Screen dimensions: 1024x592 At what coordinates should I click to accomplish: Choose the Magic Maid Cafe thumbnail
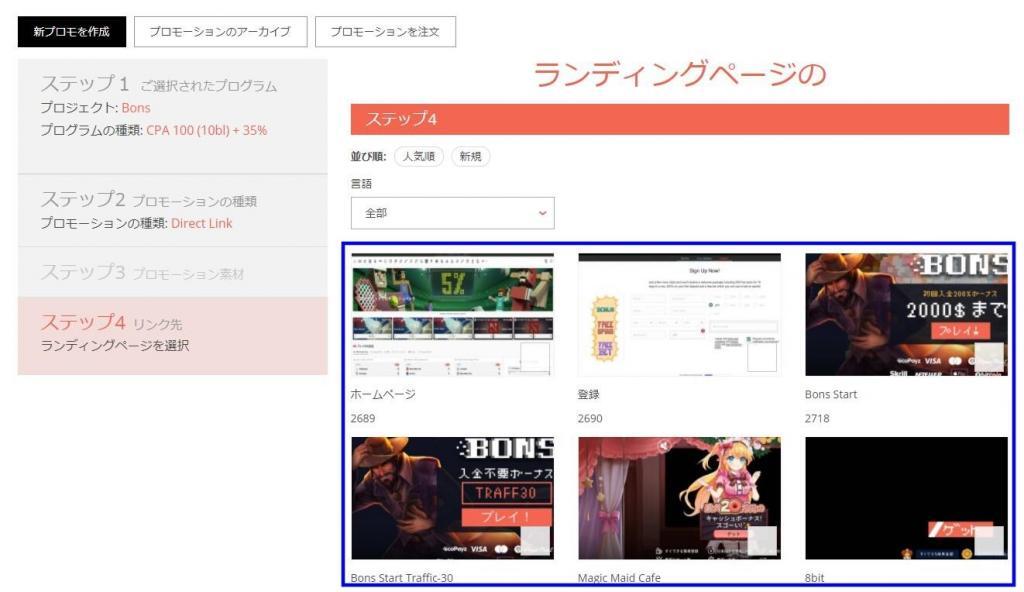click(x=679, y=498)
